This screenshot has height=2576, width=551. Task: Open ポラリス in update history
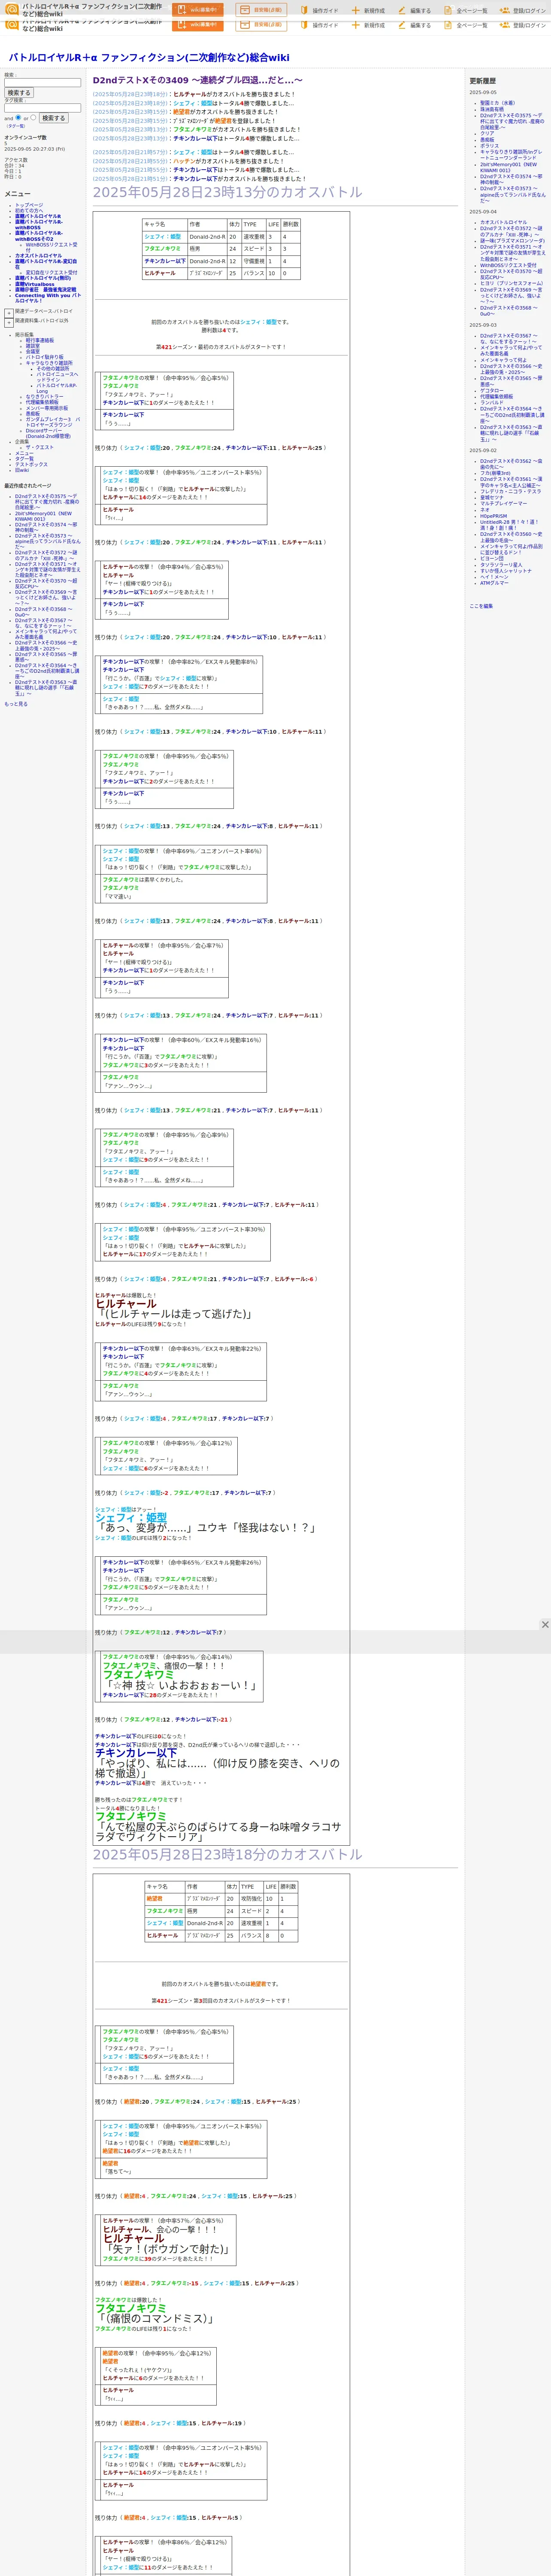pyautogui.click(x=489, y=146)
